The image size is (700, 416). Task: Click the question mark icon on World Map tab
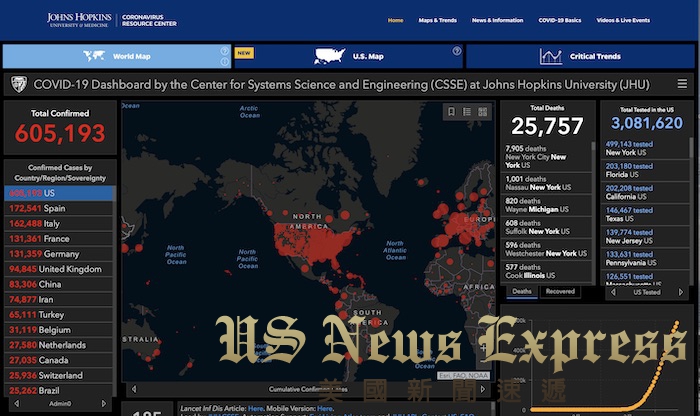tap(225, 50)
